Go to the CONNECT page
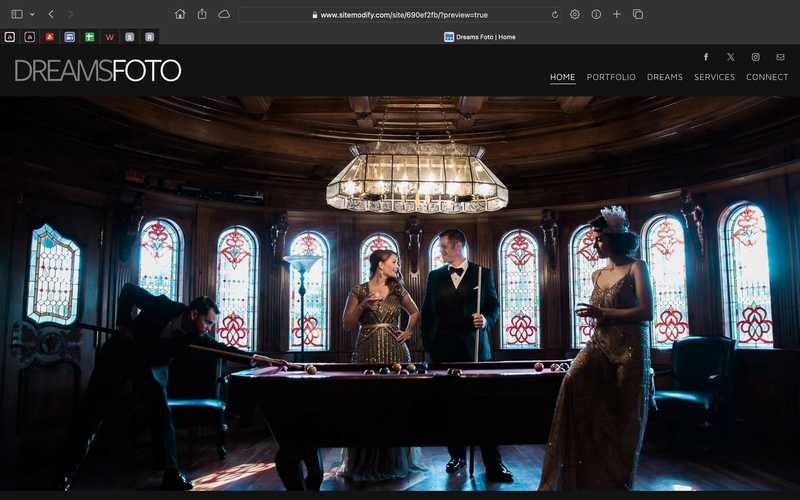The image size is (800, 500). pyautogui.click(x=767, y=77)
